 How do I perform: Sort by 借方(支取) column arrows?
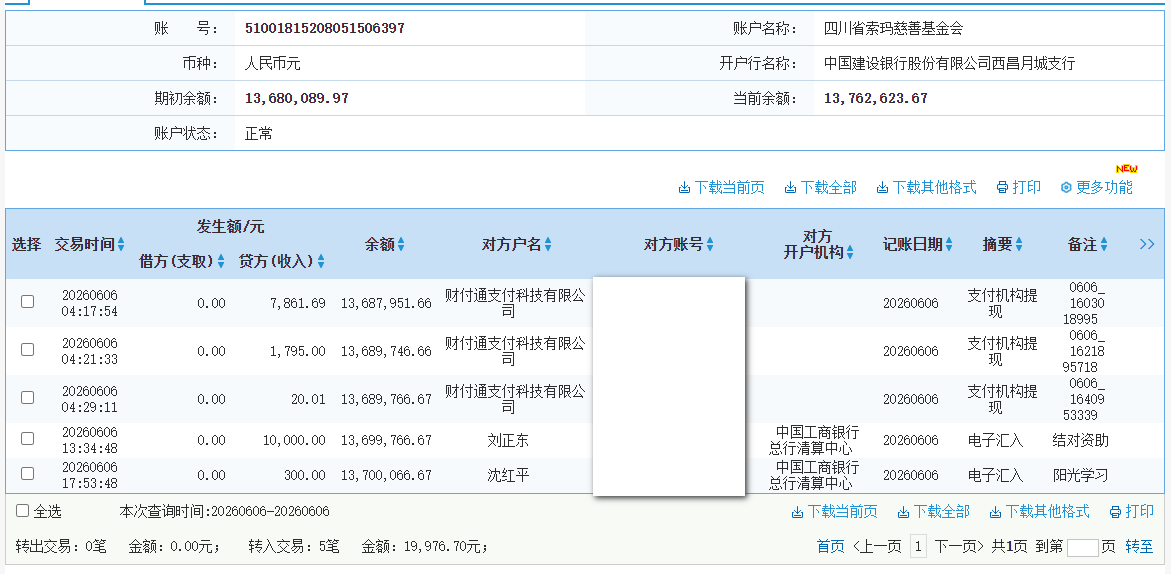220,261
